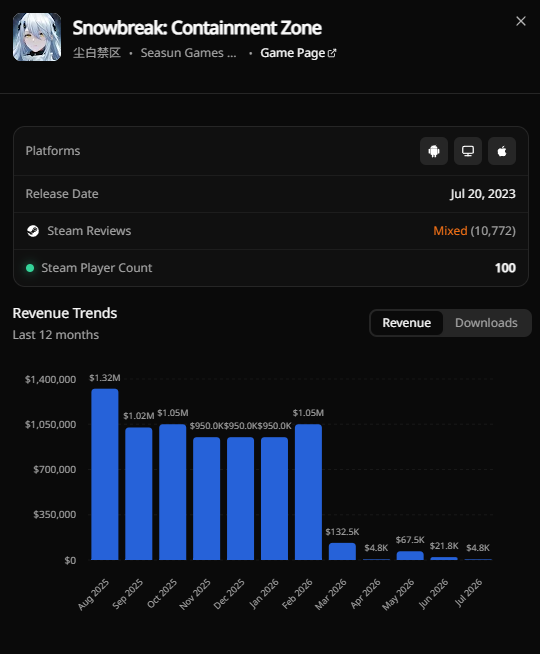Click the external link icon beside Game Page
This screenshot has width=540, height=654.
pyautogui.click(x=332, y=53)
